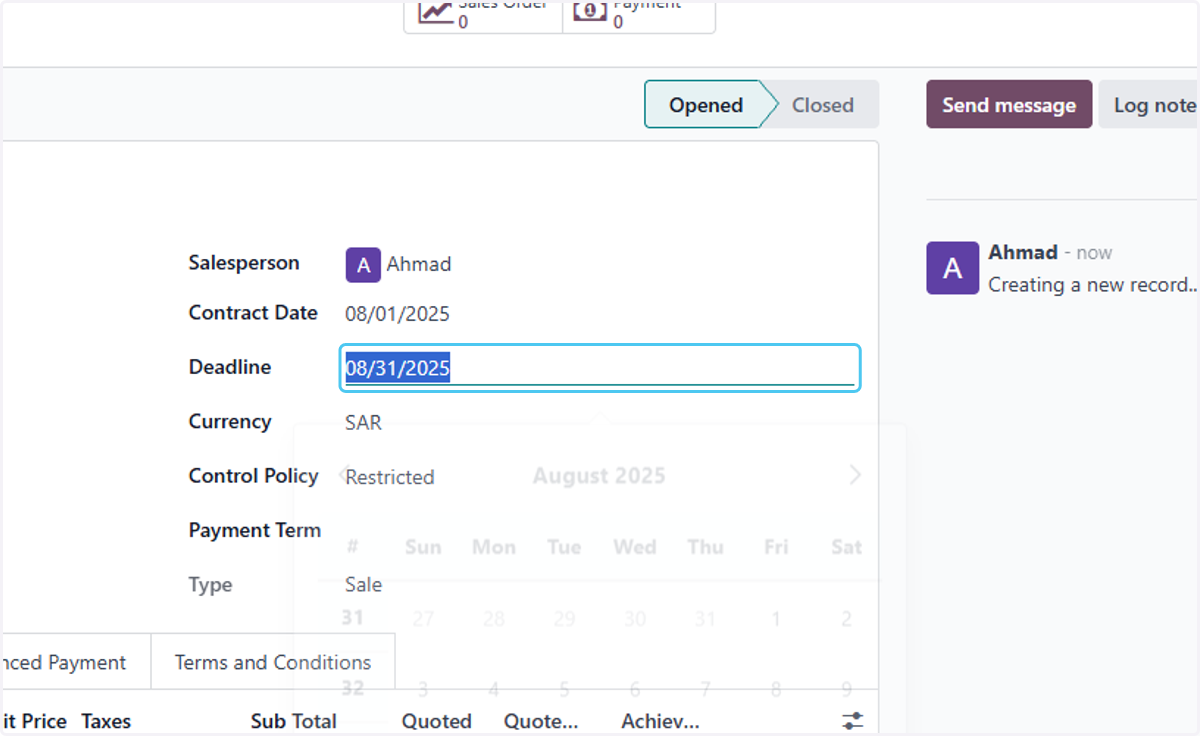Pick day 6 in the calendar
Screen dimensions: 1200x736
(635, 689)
